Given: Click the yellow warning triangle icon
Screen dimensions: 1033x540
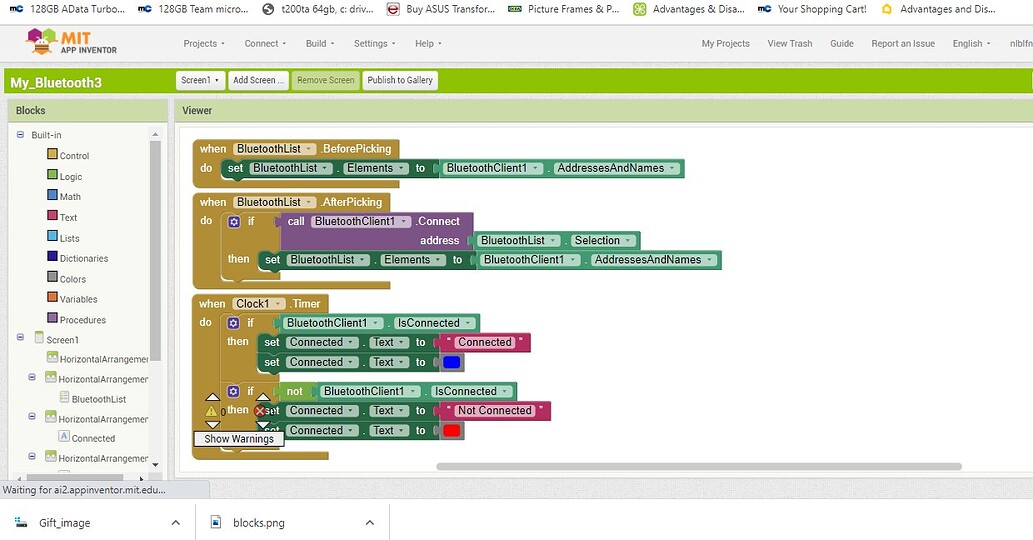Looking at the screenshot, I should [x=211, y=411].
